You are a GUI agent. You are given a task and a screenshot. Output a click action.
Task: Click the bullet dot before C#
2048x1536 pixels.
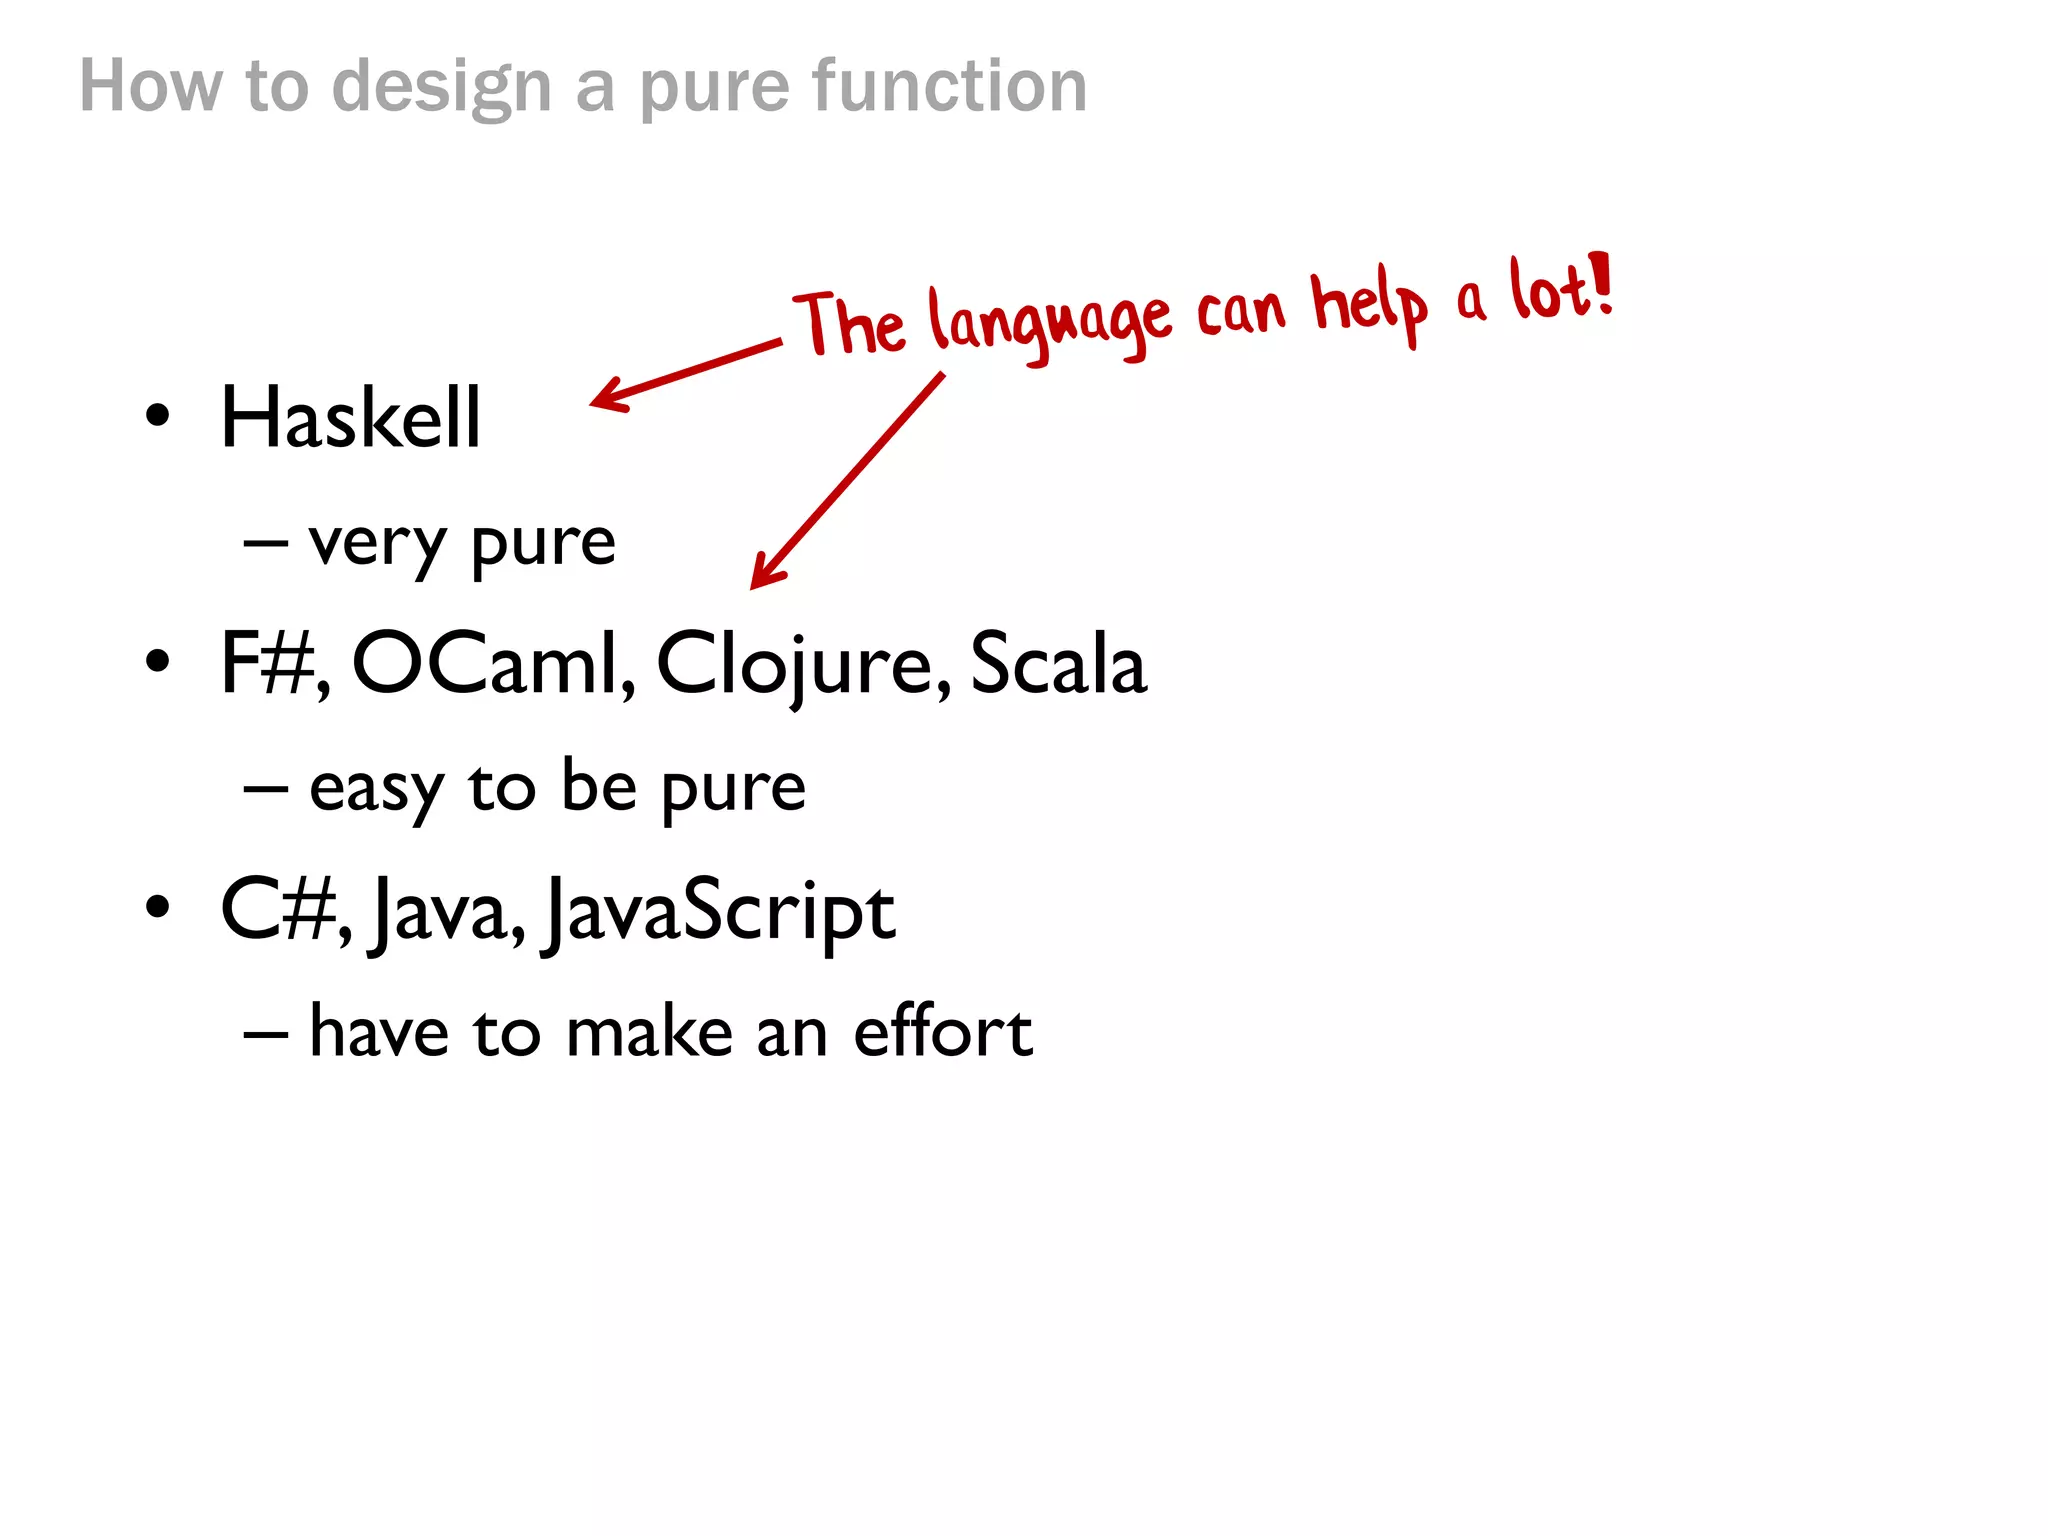(157, 907)
